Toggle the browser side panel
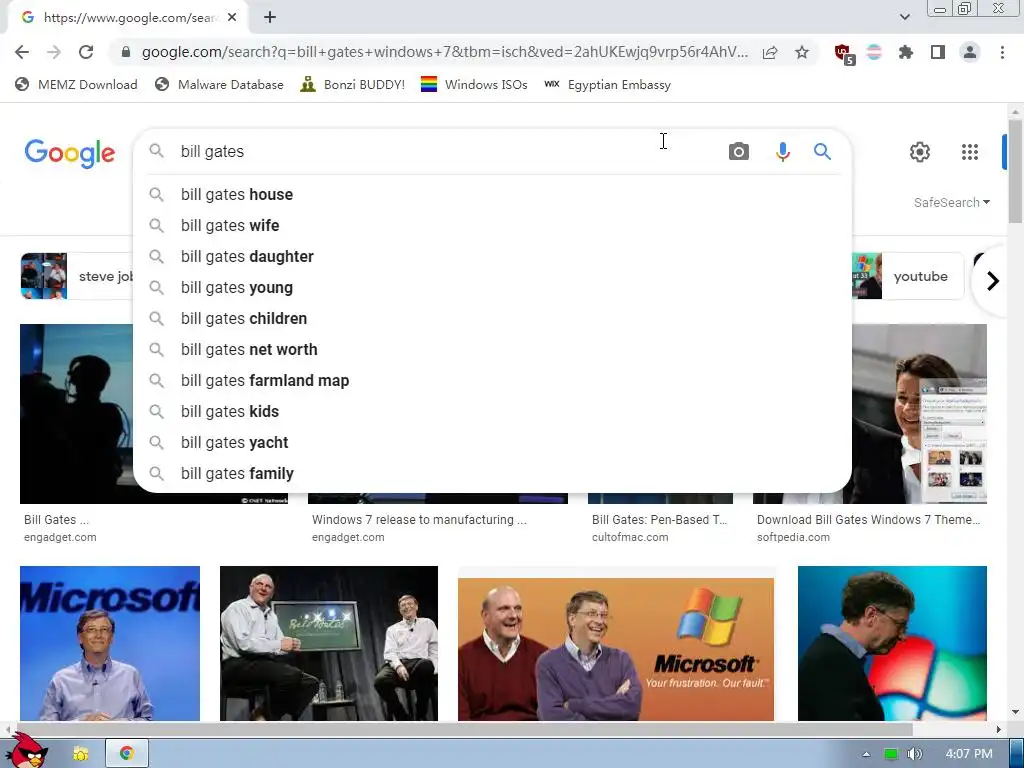This screenshot has width=1024, height=768. pyautogui.click(x=938, y=52)
